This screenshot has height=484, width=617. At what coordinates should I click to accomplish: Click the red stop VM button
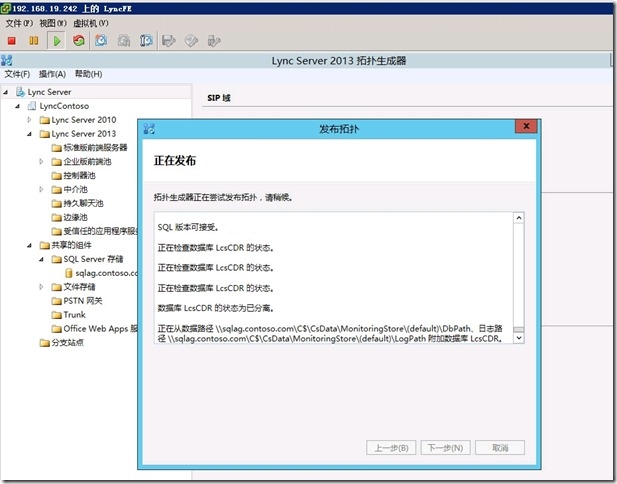click(x=12, y=41)
